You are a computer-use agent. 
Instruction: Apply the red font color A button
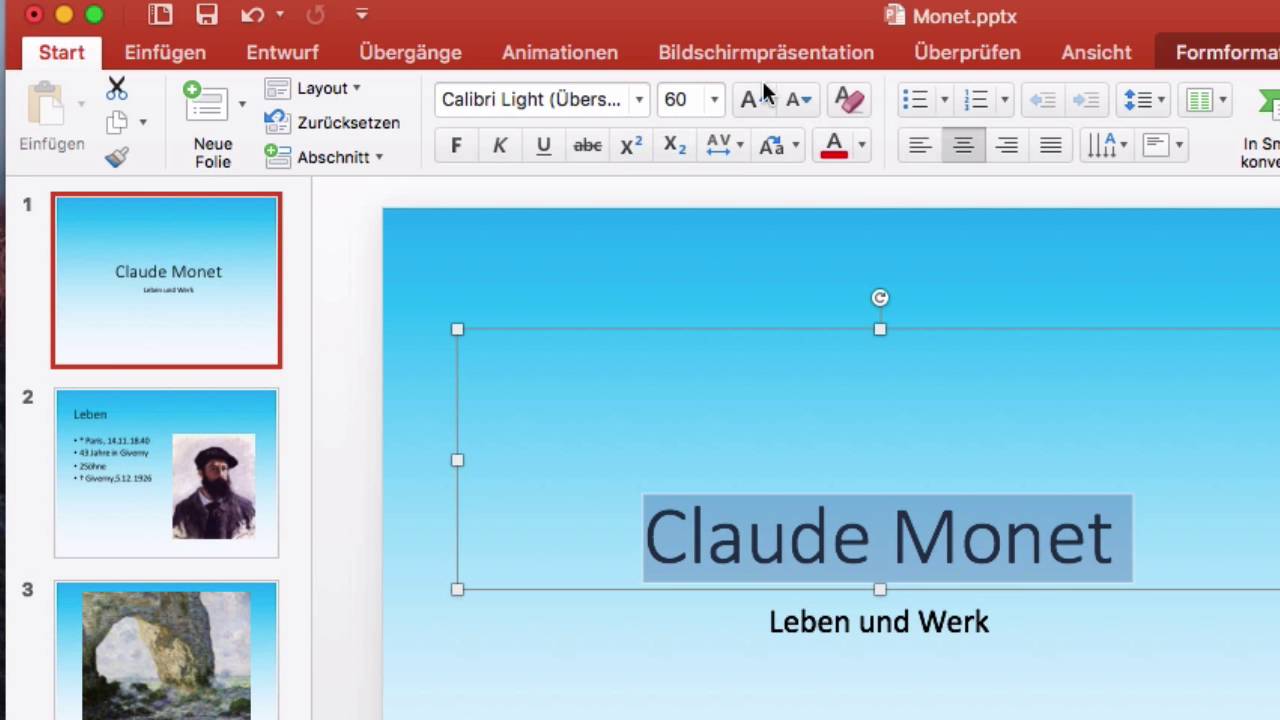click(834, 146)
